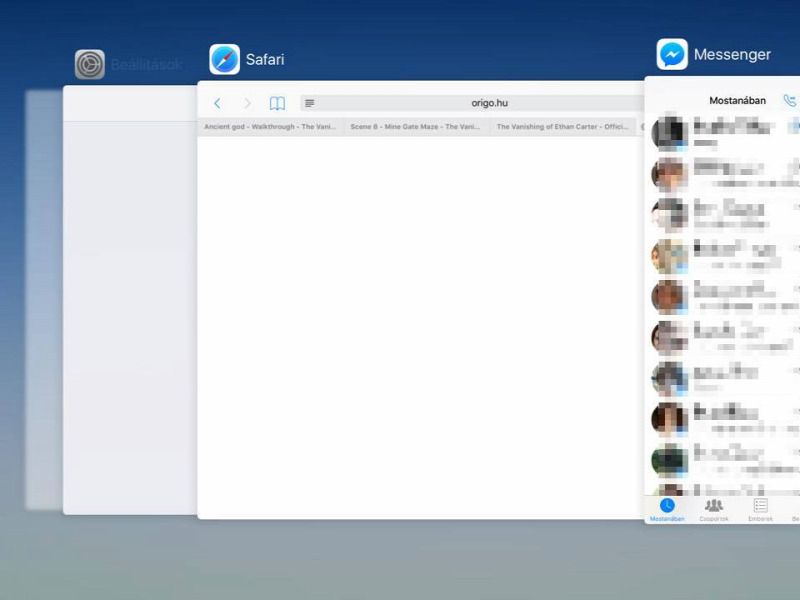
Task: Click the Mostanában heading in Messenger
Action: point(737,101)
